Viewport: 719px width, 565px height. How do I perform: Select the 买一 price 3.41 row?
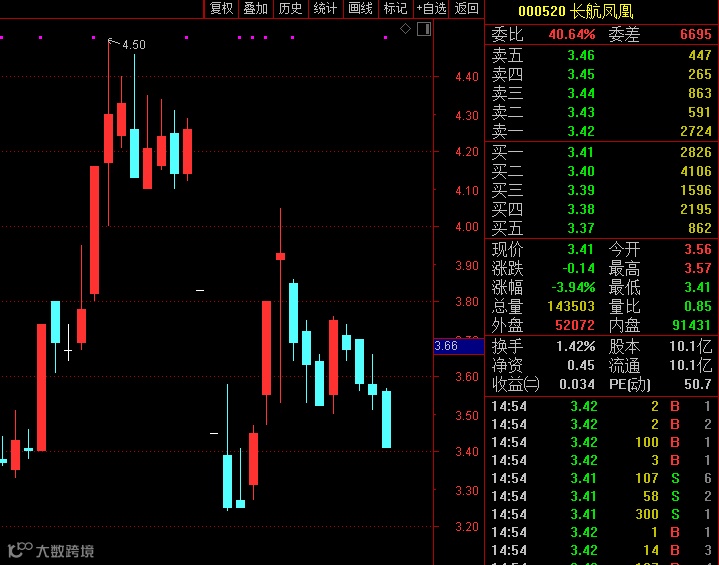(x=601, y=152)
